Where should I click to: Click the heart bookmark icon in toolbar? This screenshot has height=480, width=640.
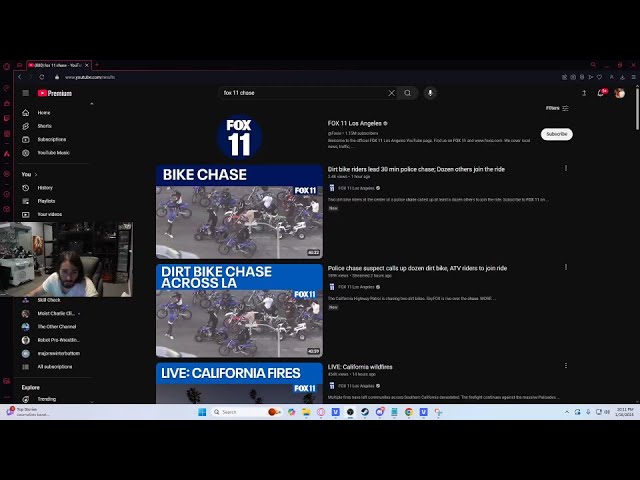pos(599,77)
